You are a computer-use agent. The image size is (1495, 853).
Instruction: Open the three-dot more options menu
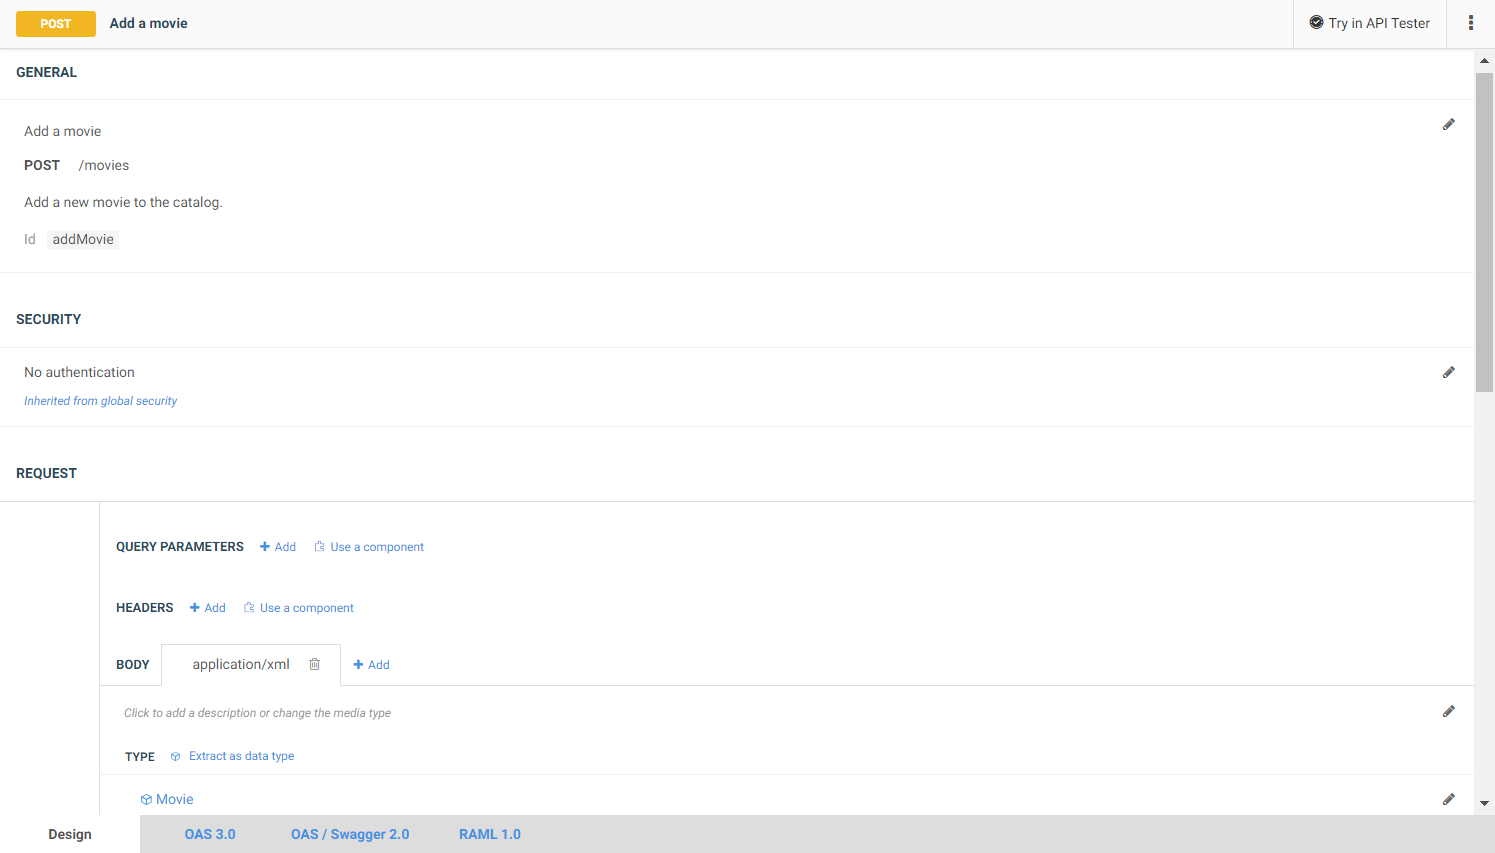(1470, 23)
